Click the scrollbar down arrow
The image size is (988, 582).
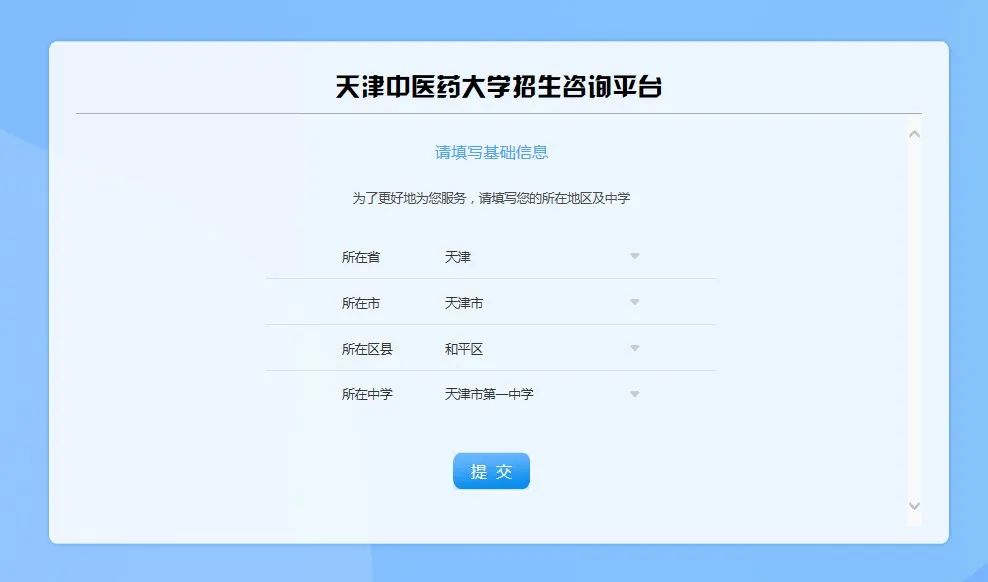(x=914, y=506)
